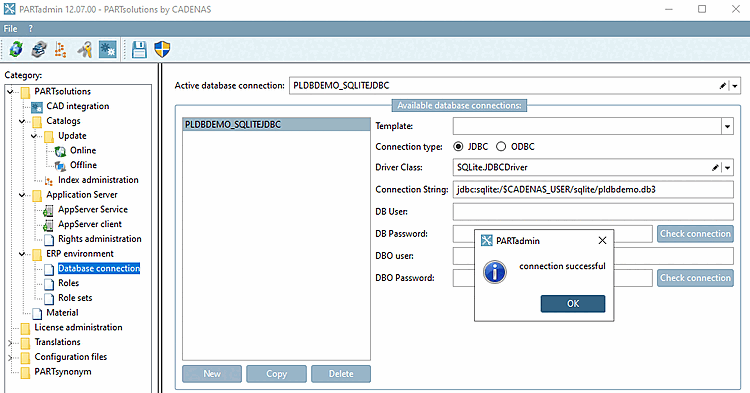Click the Connection String input field
Image resolution: width=750 pixels, height=393 pixels.
[593, 189]
